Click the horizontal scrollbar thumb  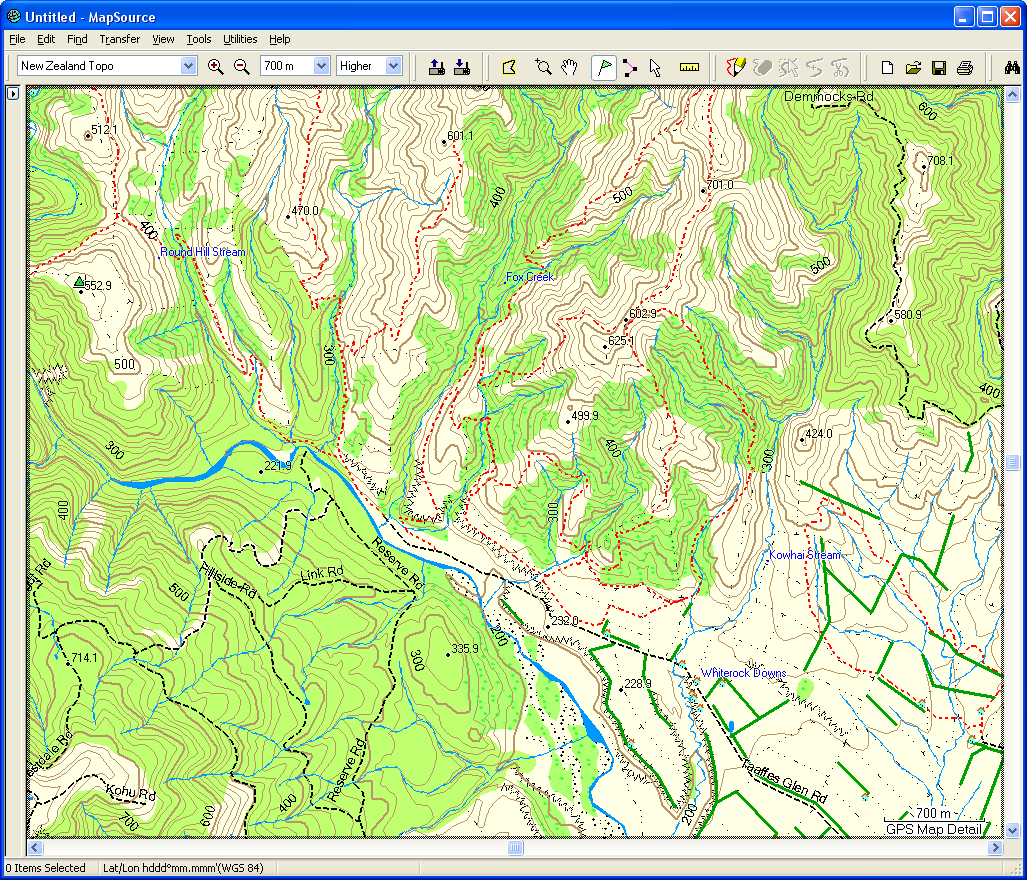tap(515, 848)
